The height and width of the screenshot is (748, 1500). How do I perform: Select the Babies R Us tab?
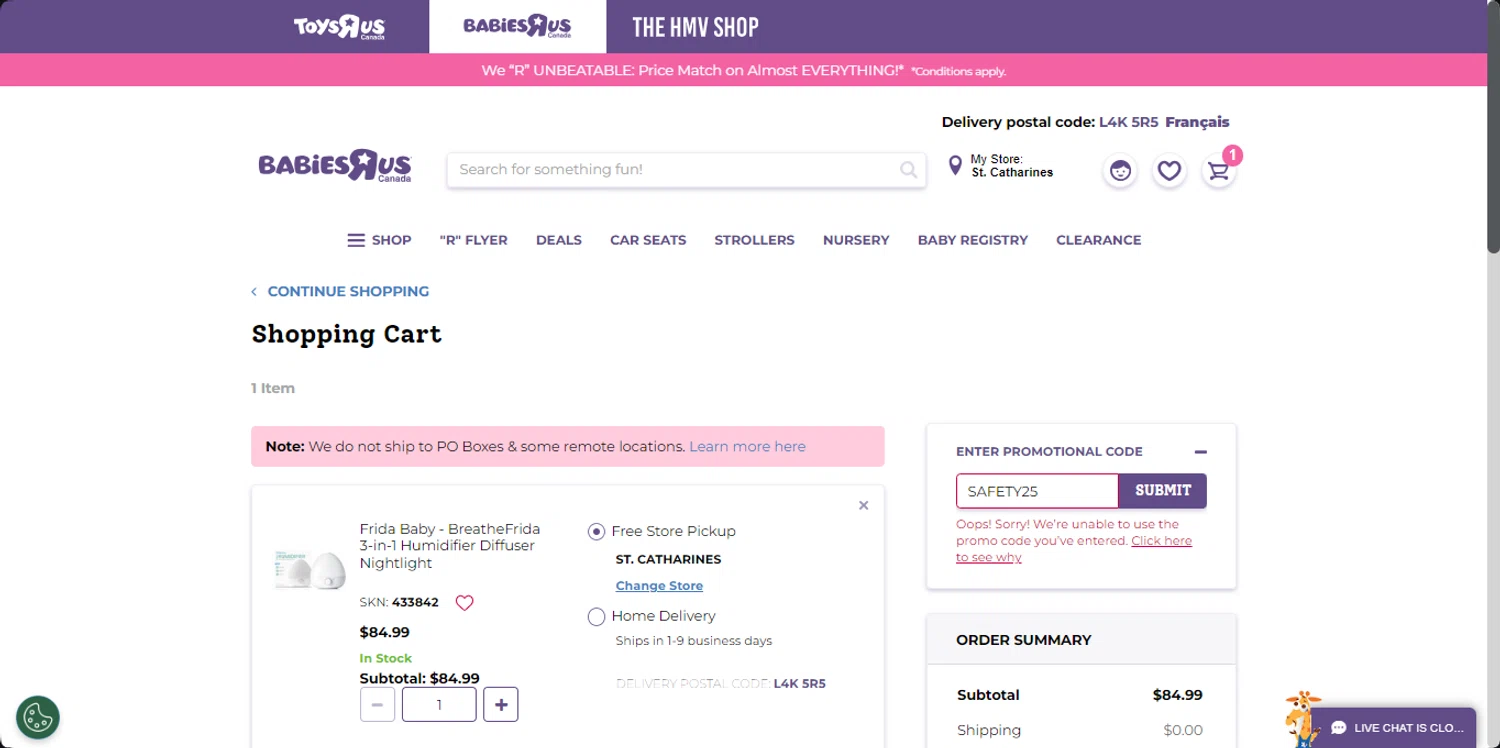[x=517, y=27]
